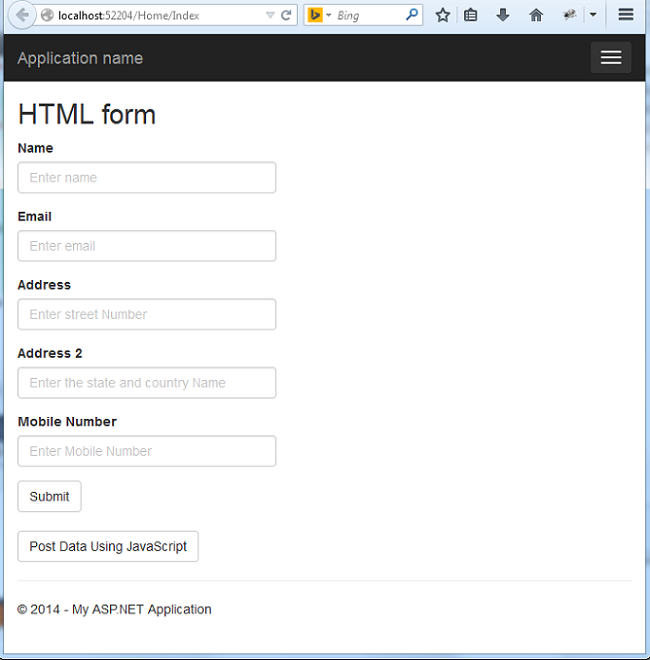Focus the Enter name input field
This screenshot has width=650, height=660.
click(147, 178)
